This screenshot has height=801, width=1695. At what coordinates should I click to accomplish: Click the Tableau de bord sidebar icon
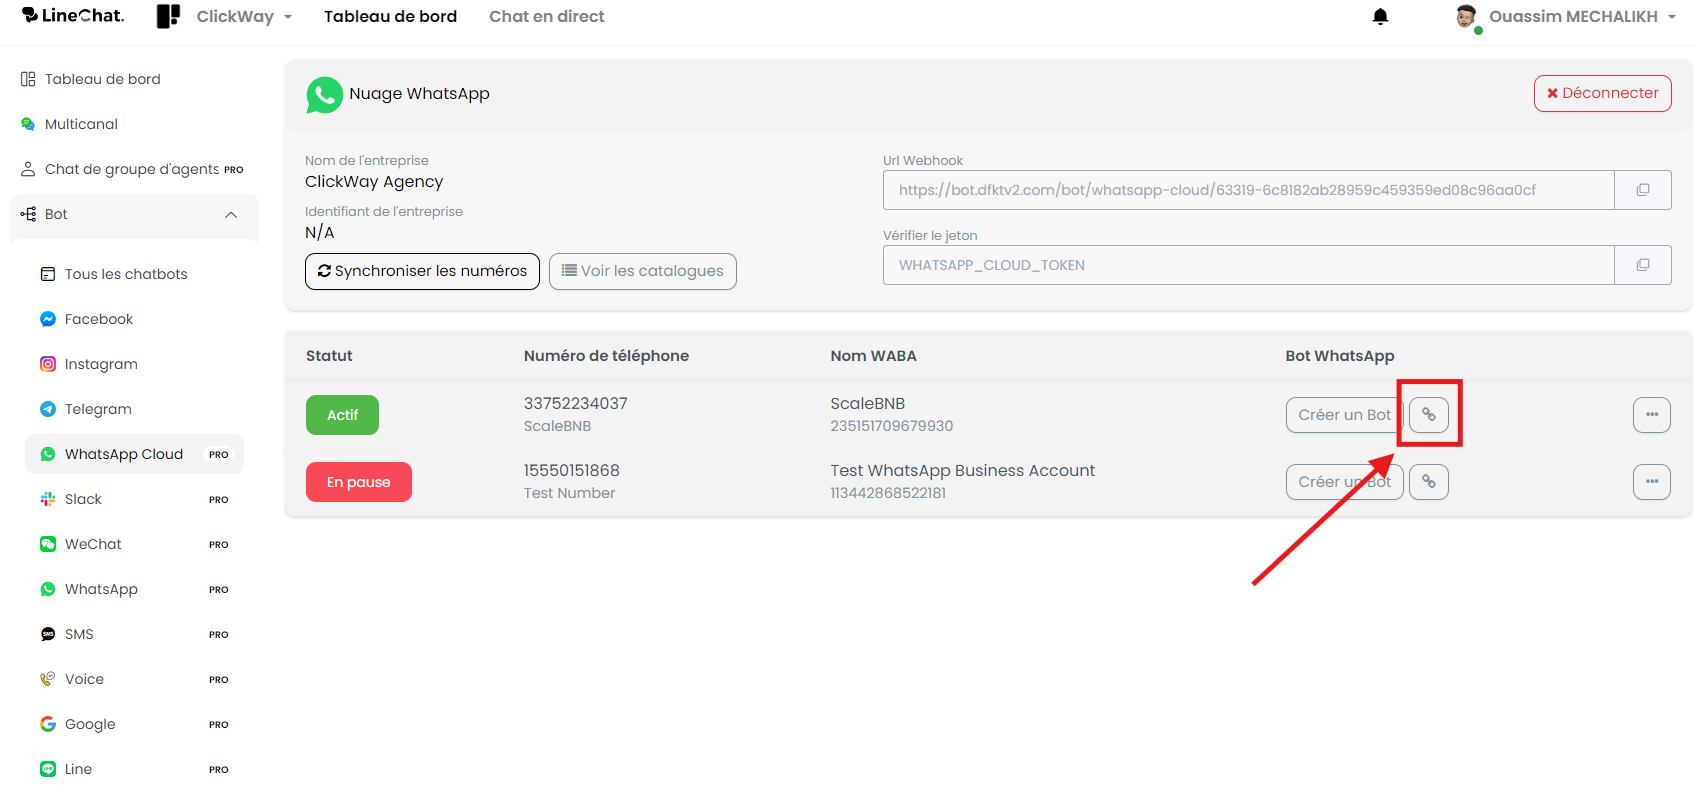pyautogui.click(x=28, y=79)
